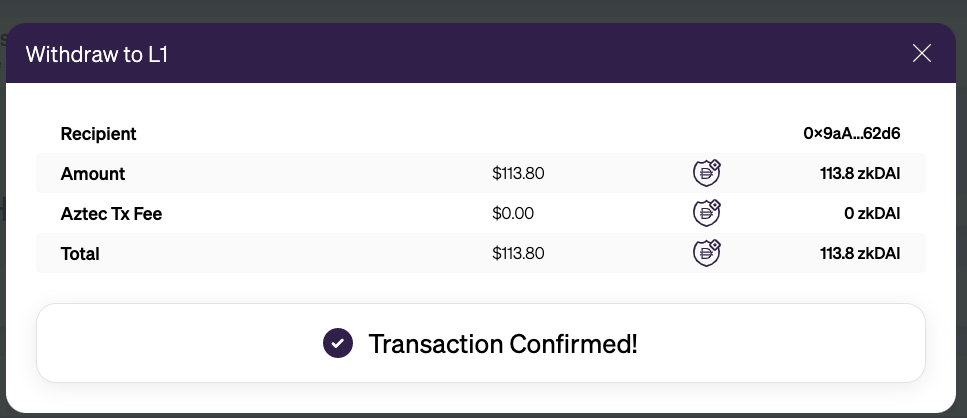Select the recipient address 0x9aA...62d6
967x418 pixels.
coord(852,133)
